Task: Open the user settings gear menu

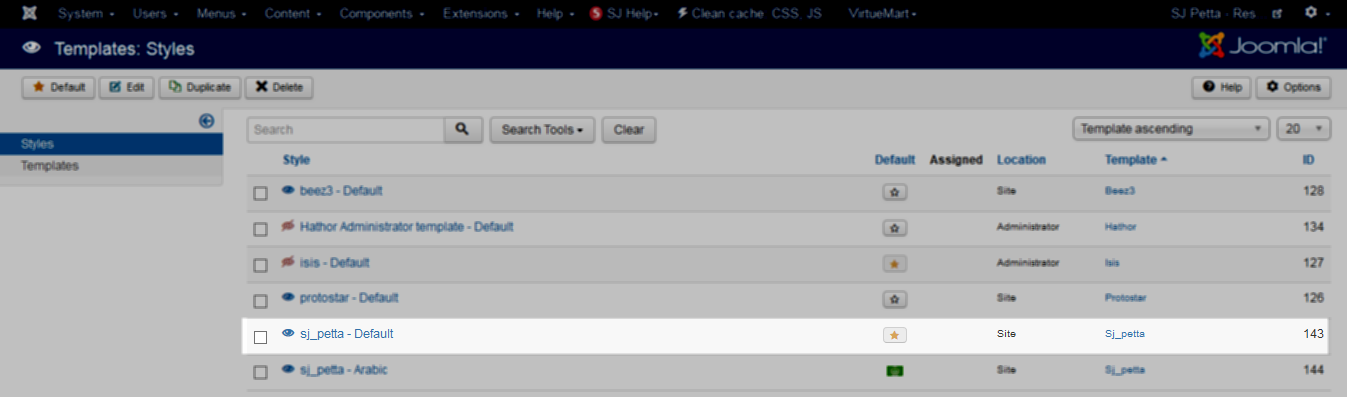Action: point(1316,14)
